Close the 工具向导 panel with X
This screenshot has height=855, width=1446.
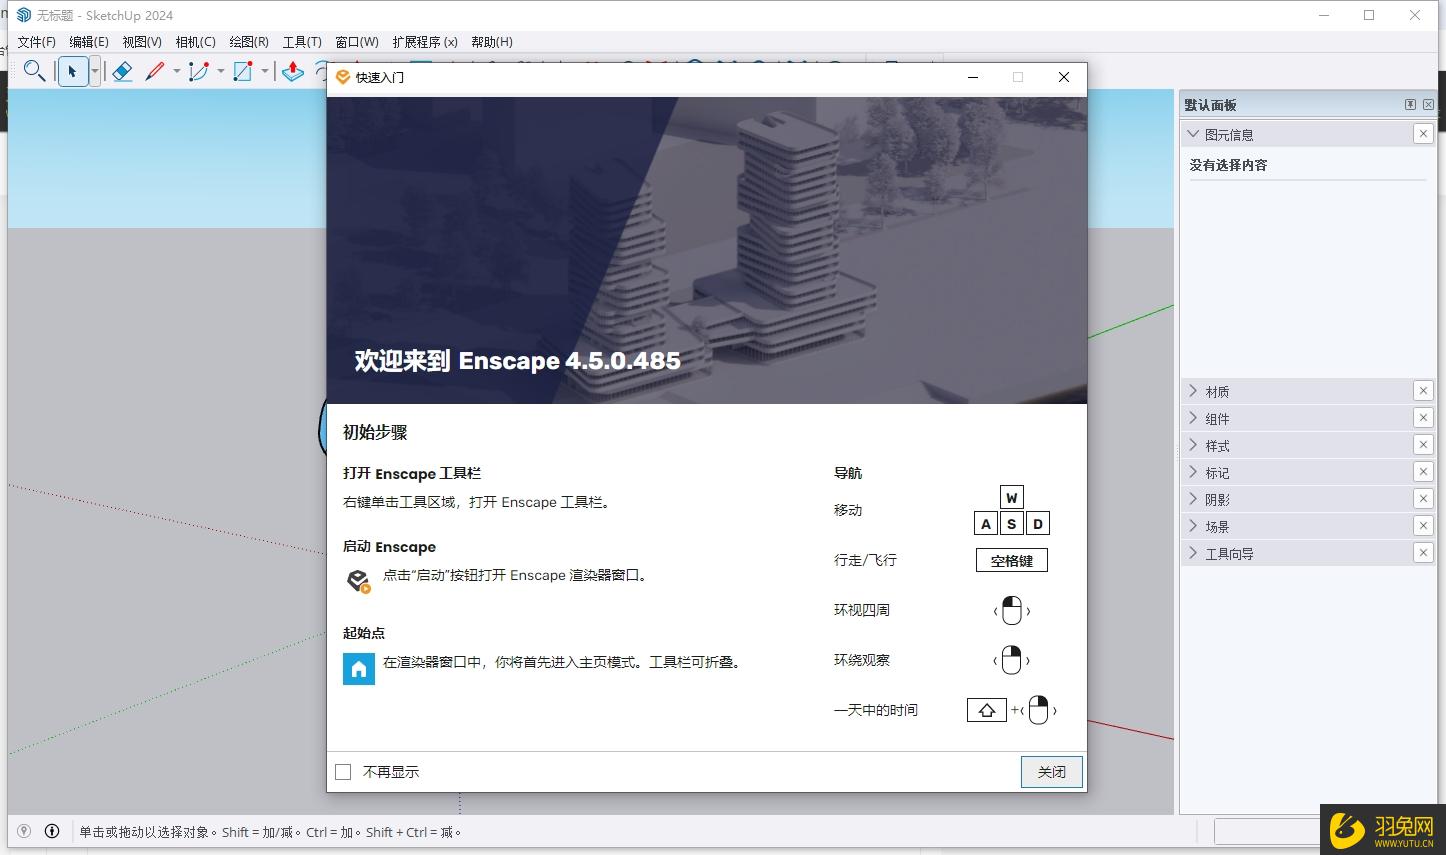coord(1423,553)
